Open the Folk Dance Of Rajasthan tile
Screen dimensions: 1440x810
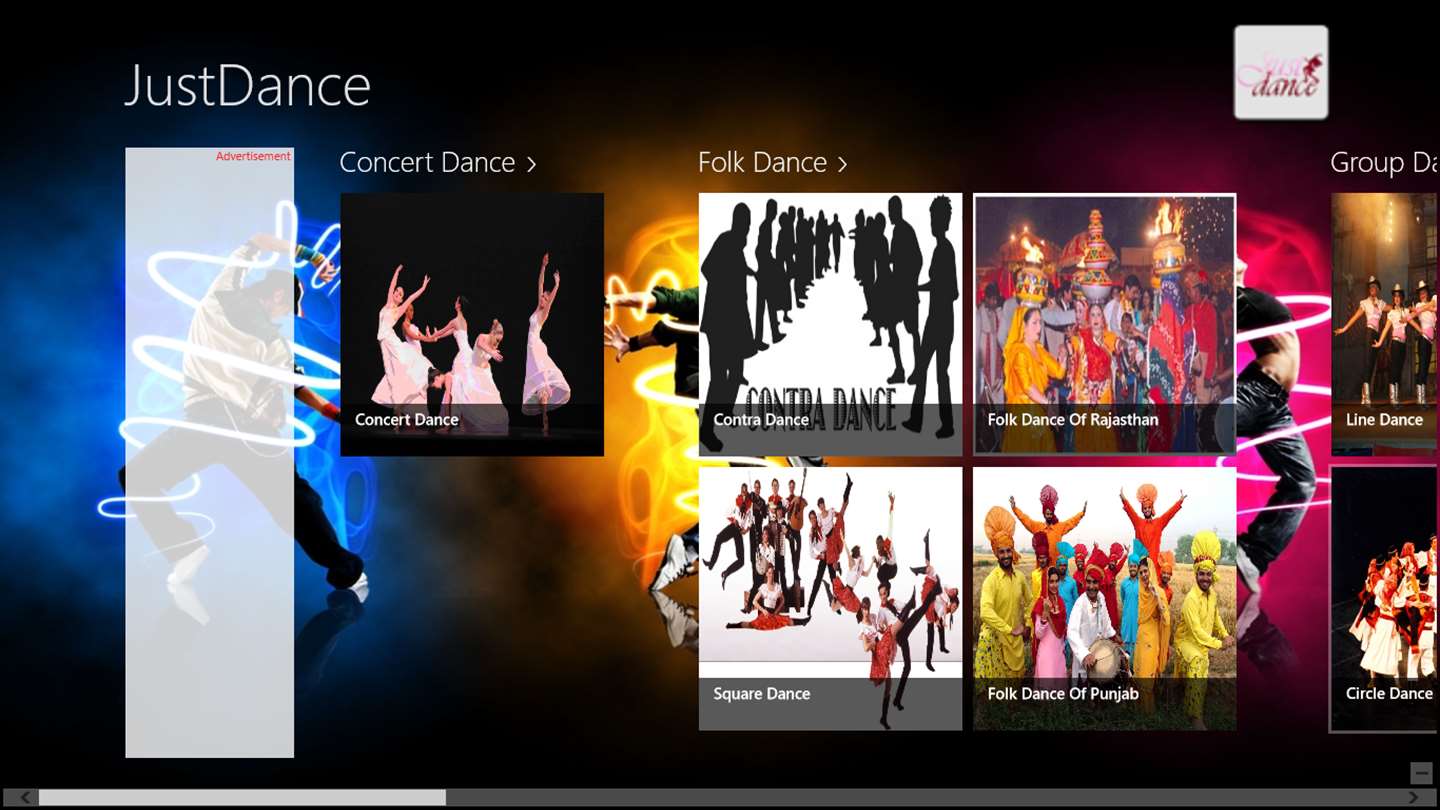(1105, 324)
